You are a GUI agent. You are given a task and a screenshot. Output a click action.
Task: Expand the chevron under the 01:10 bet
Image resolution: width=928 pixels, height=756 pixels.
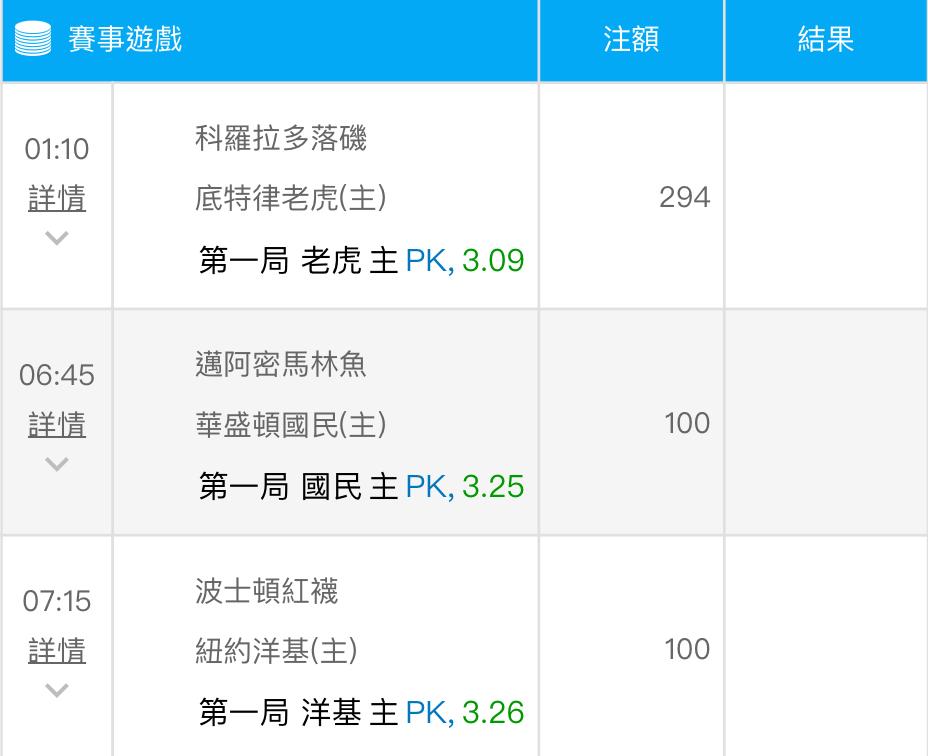click(57, 238)
